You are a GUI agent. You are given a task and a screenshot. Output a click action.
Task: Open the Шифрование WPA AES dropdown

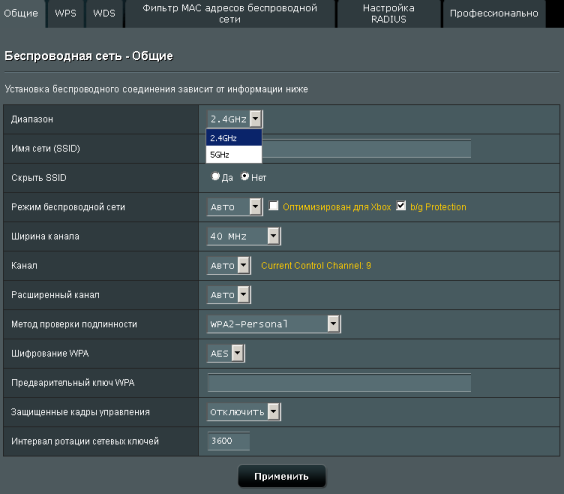(x=226, y=353)
